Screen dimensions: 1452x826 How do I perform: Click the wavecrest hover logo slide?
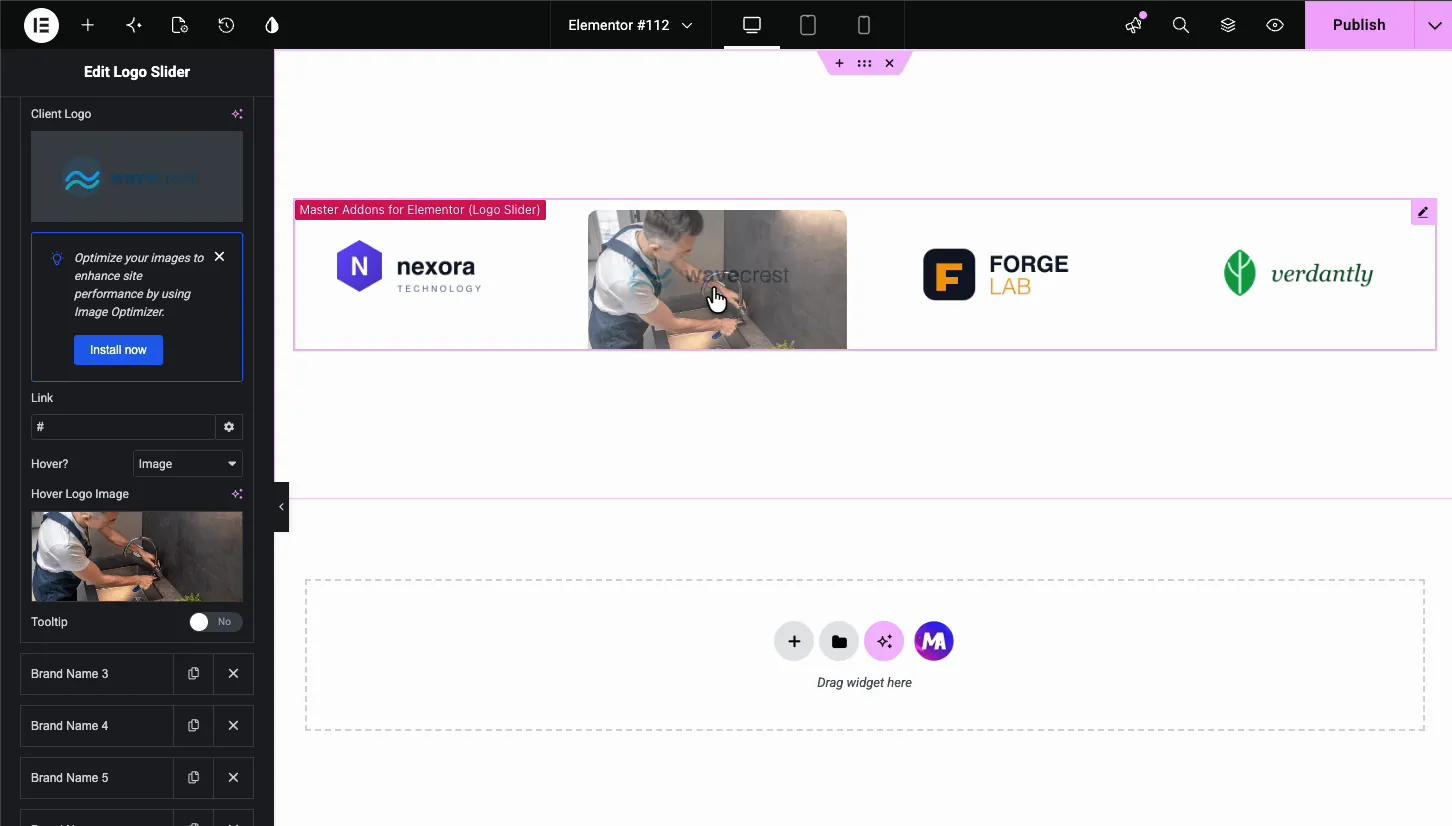point(717,279)
